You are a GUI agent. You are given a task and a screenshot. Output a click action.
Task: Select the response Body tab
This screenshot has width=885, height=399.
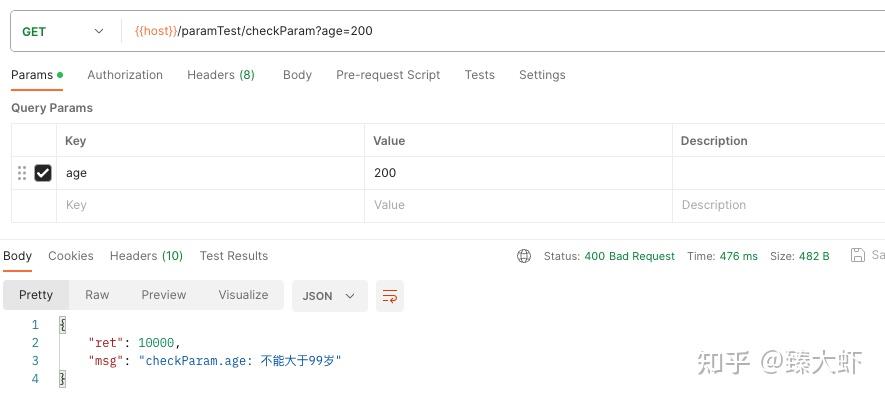[17, 256]
